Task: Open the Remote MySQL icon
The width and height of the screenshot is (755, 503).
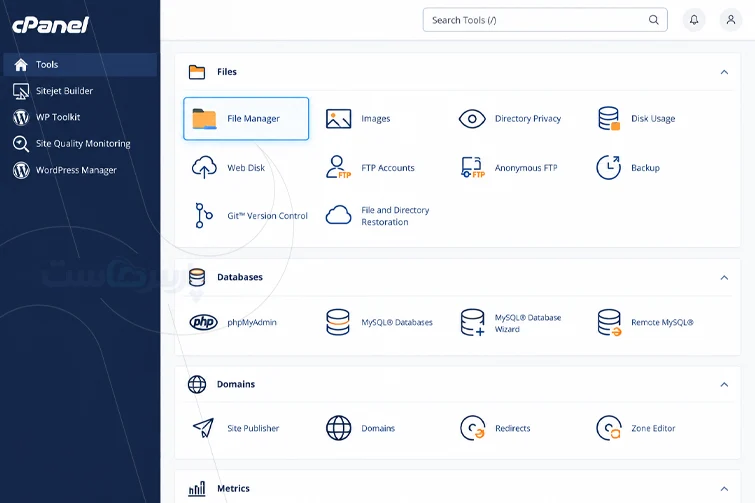Action: click(609, 322)
